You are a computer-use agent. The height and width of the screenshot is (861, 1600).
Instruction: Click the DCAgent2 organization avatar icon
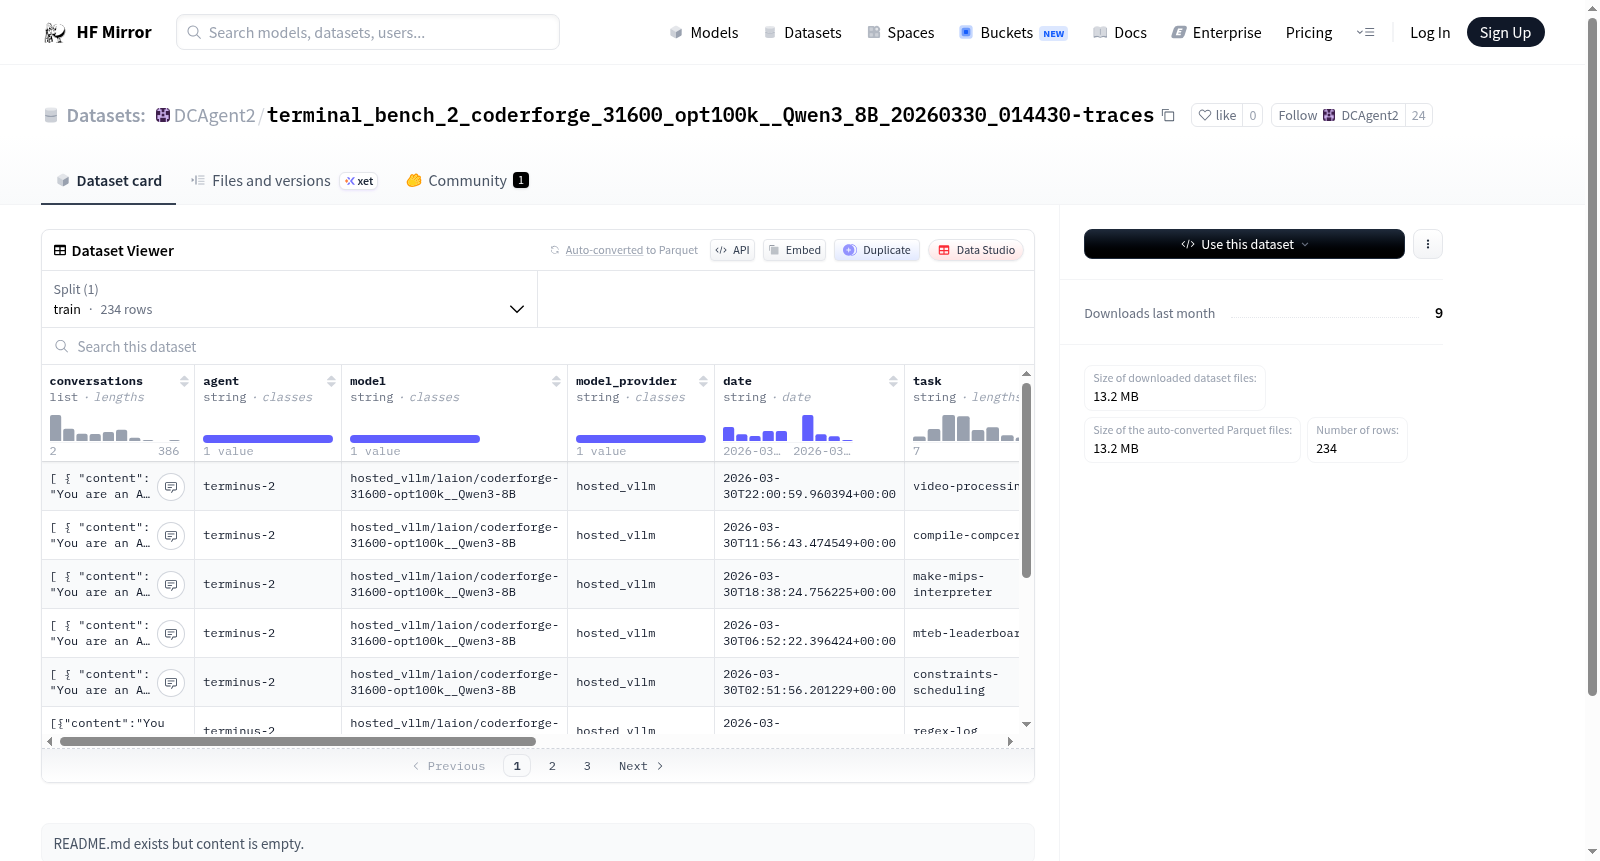coord(163,115)
